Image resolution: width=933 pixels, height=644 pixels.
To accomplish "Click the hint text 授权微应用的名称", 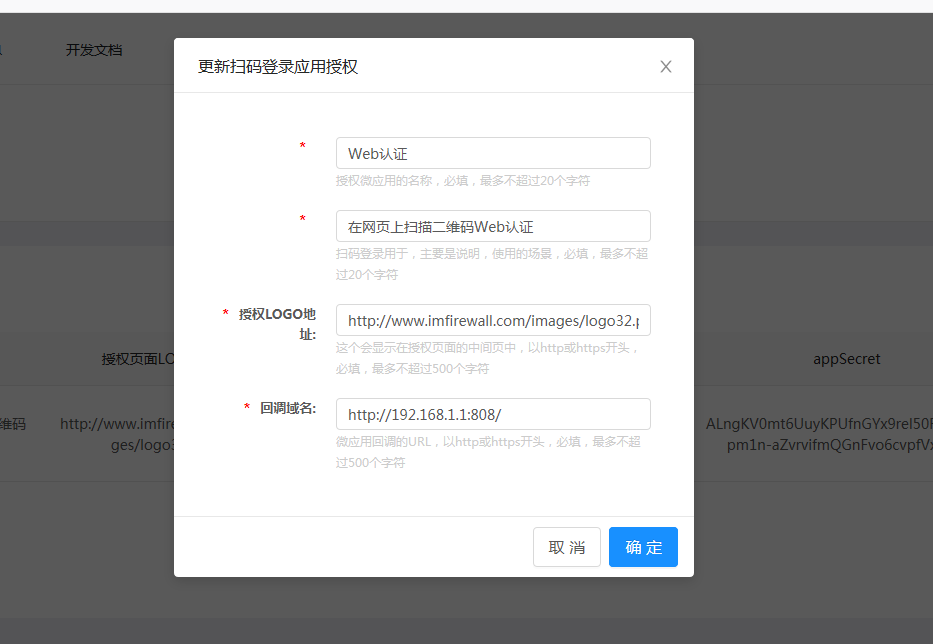I will 462,181.
